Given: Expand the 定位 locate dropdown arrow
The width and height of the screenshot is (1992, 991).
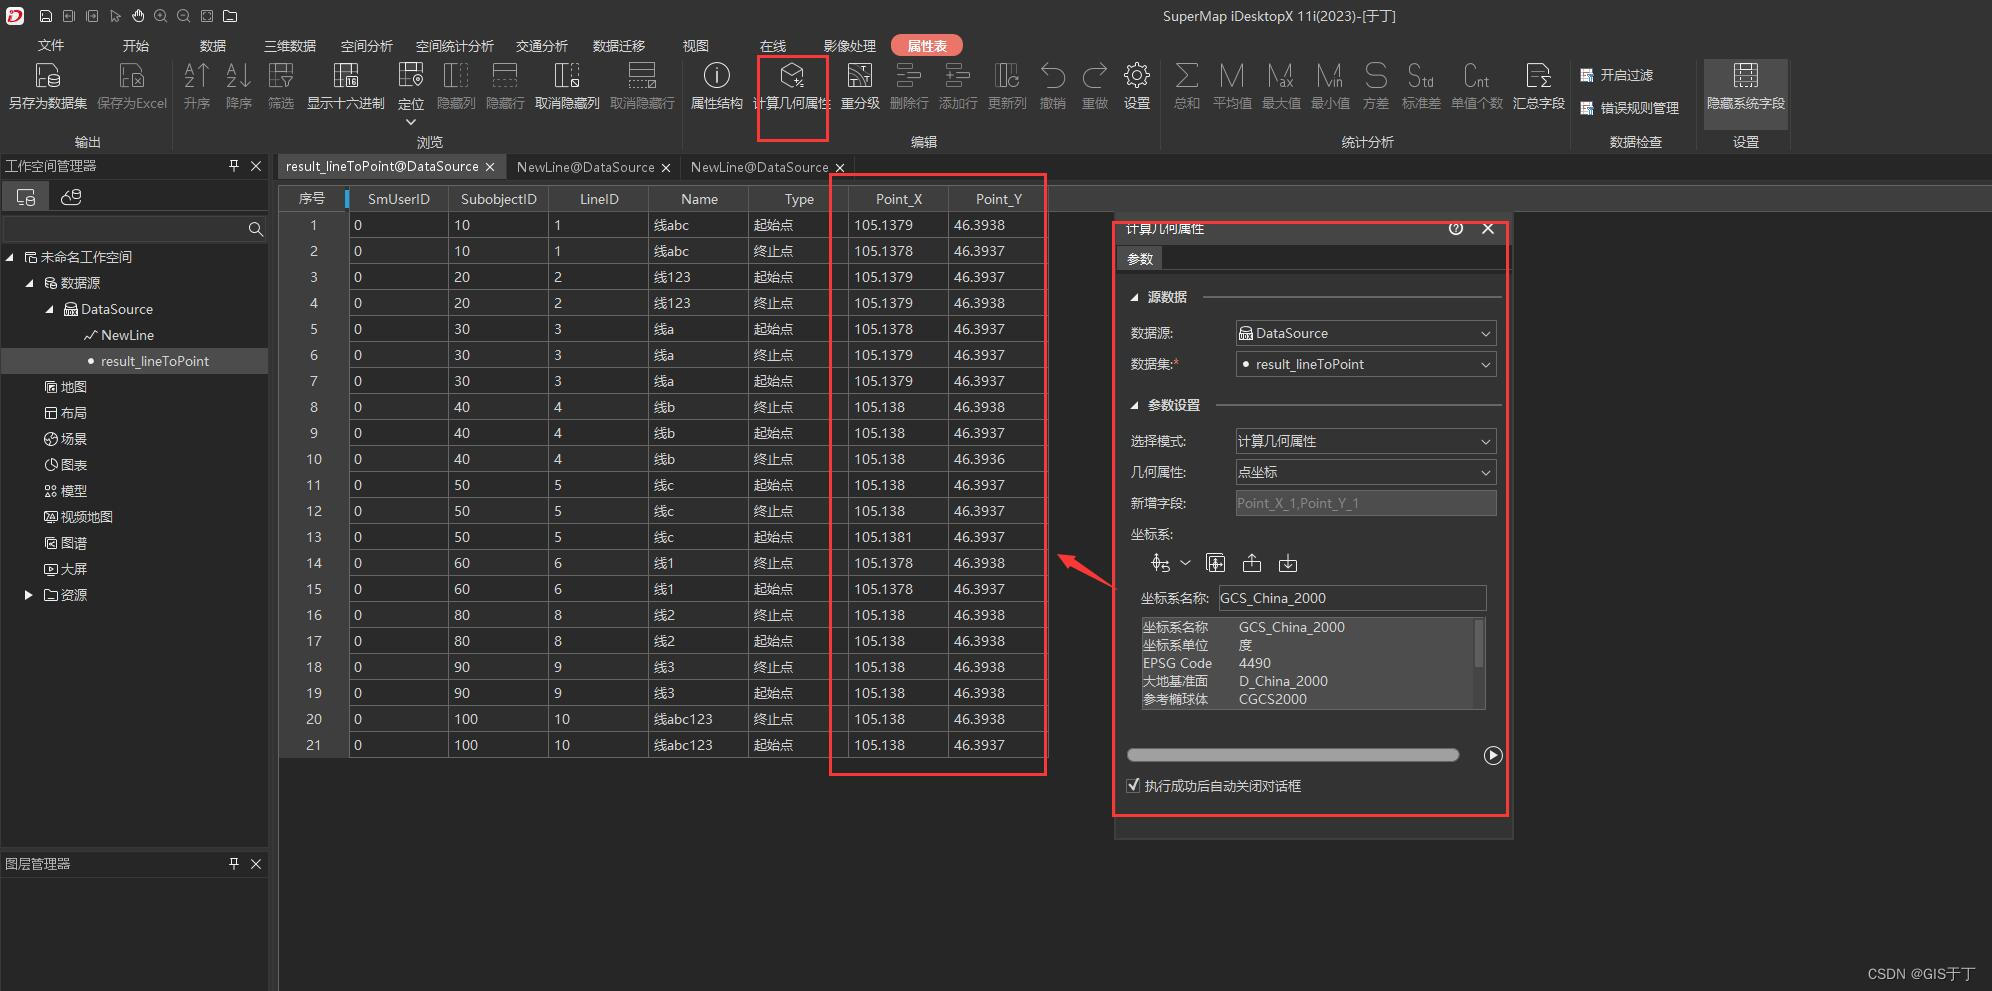Looking at the screenshot, I should [411, 122].
